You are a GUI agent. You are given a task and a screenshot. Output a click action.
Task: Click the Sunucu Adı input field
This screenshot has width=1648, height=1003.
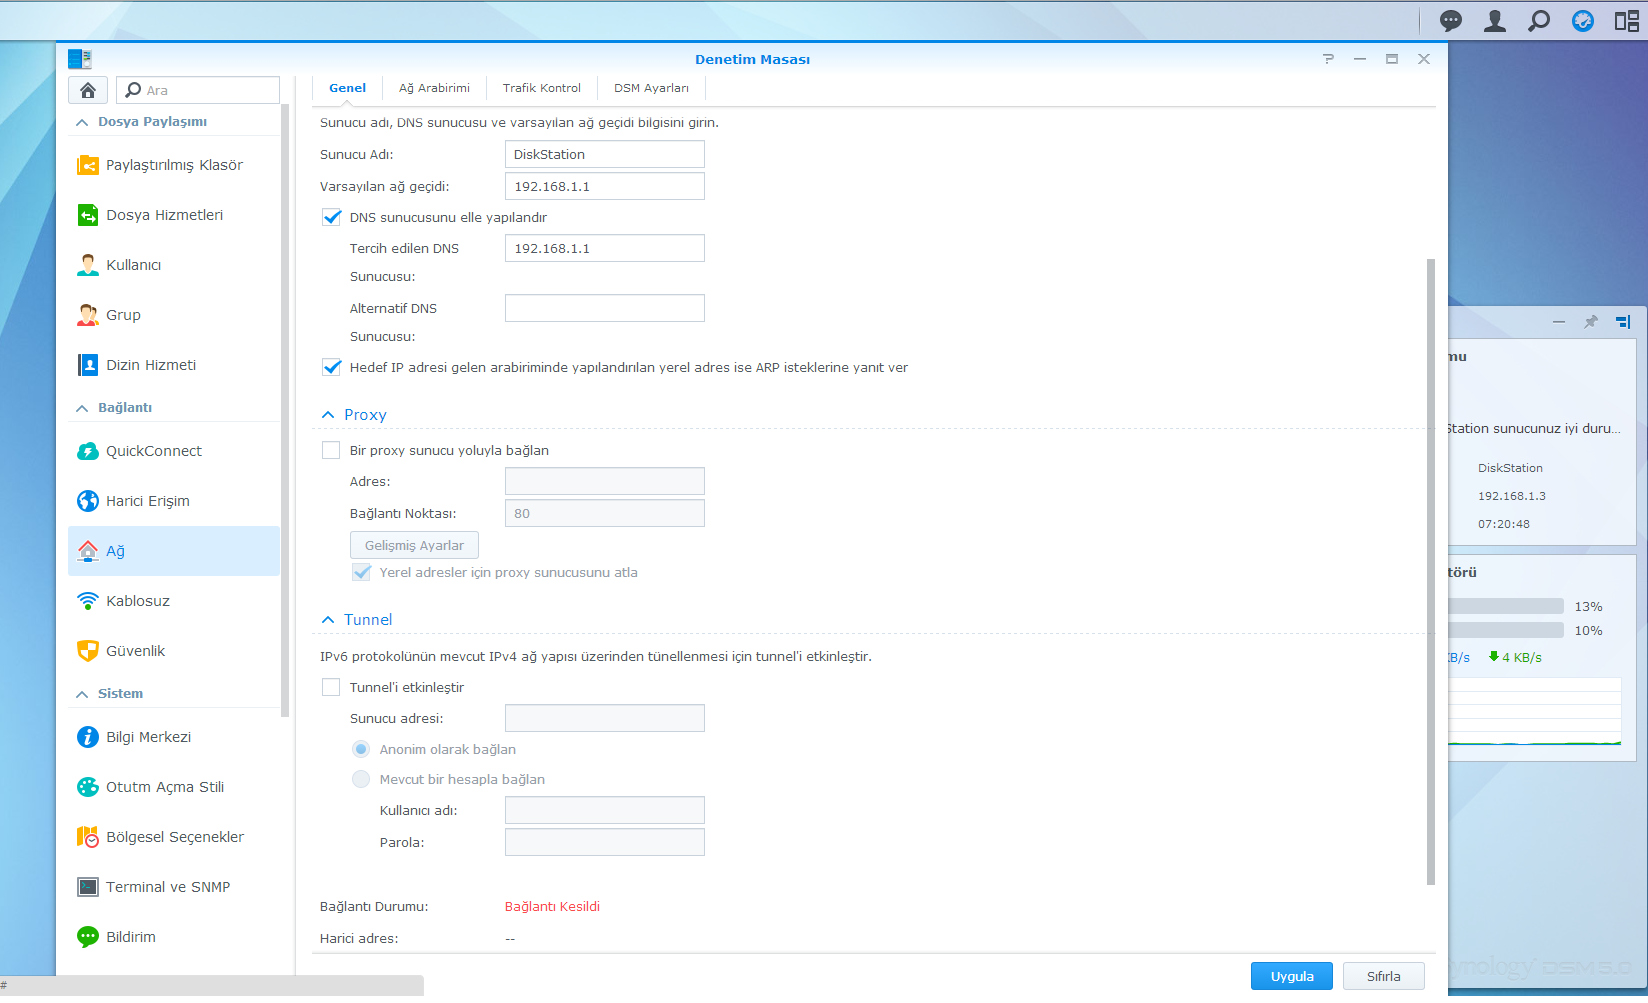point(604,154)
